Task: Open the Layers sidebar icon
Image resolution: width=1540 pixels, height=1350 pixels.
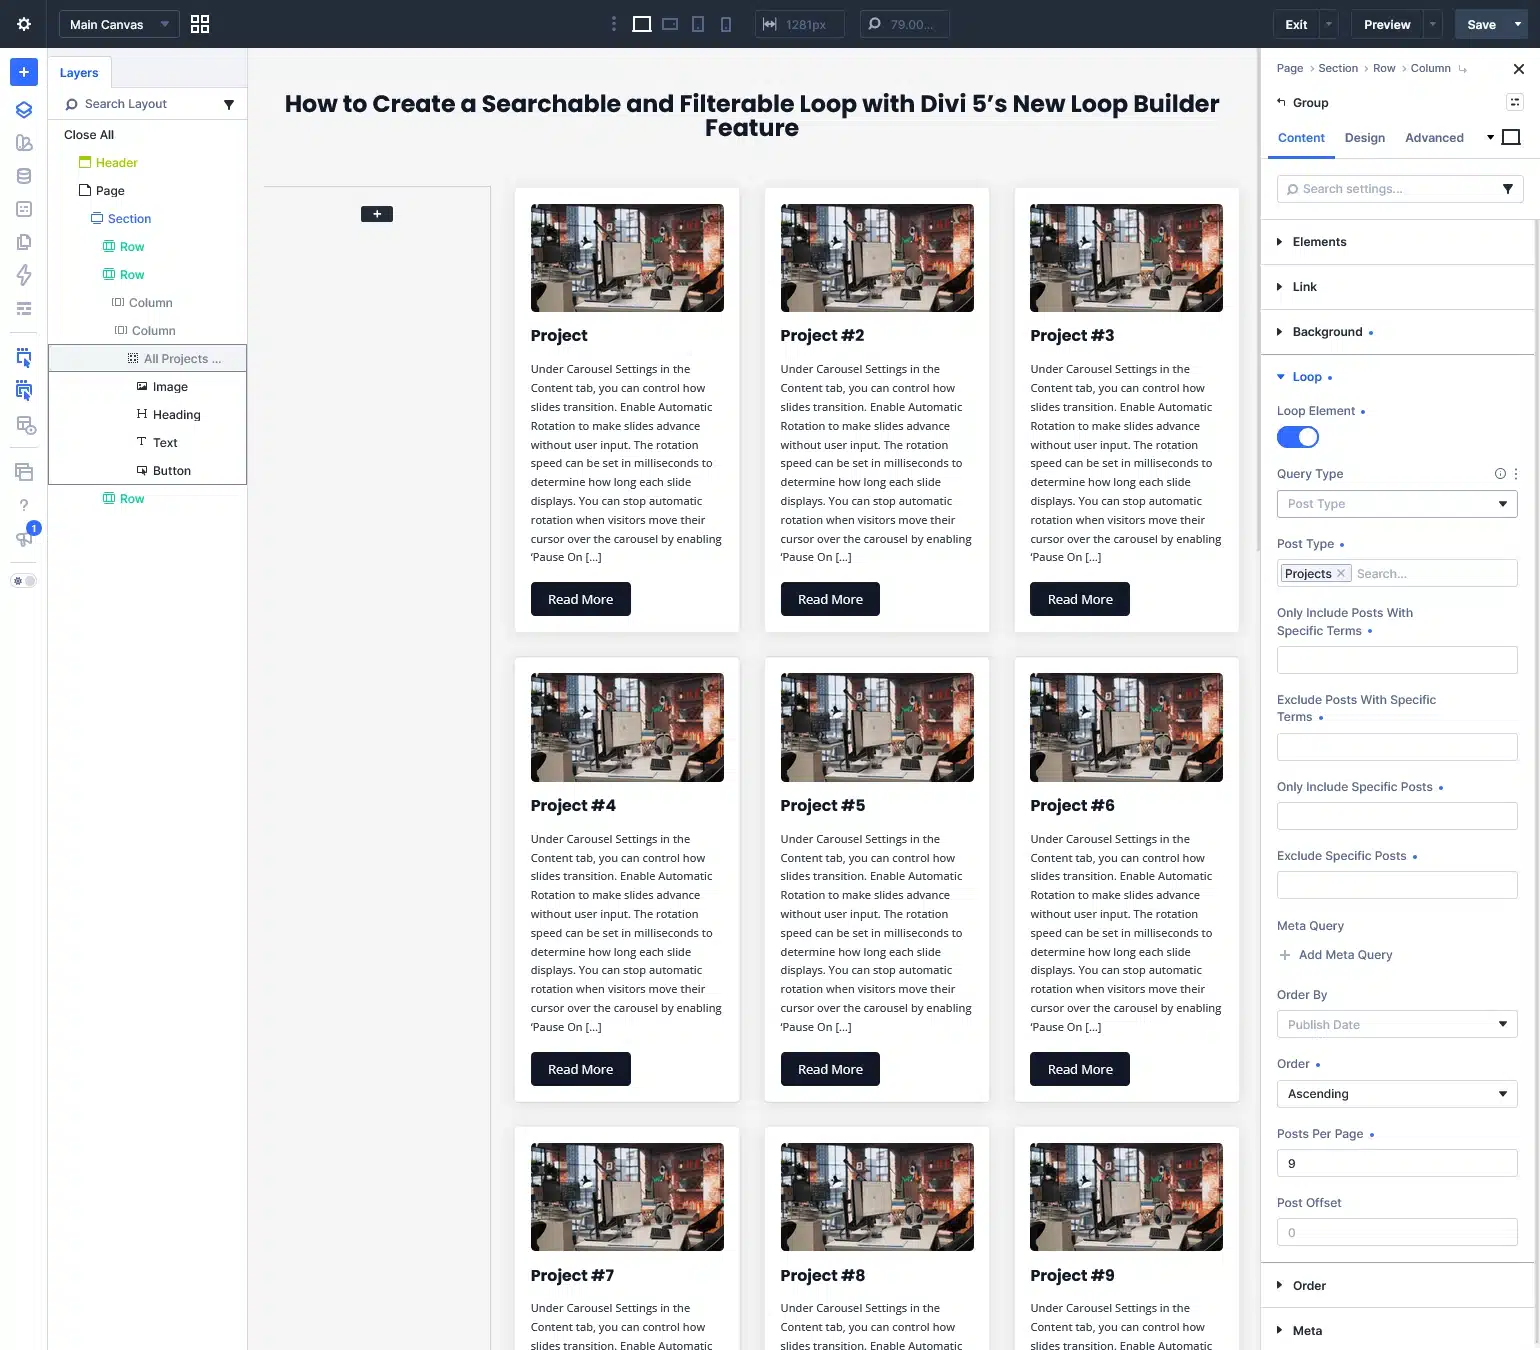Action: coord(24,110)
